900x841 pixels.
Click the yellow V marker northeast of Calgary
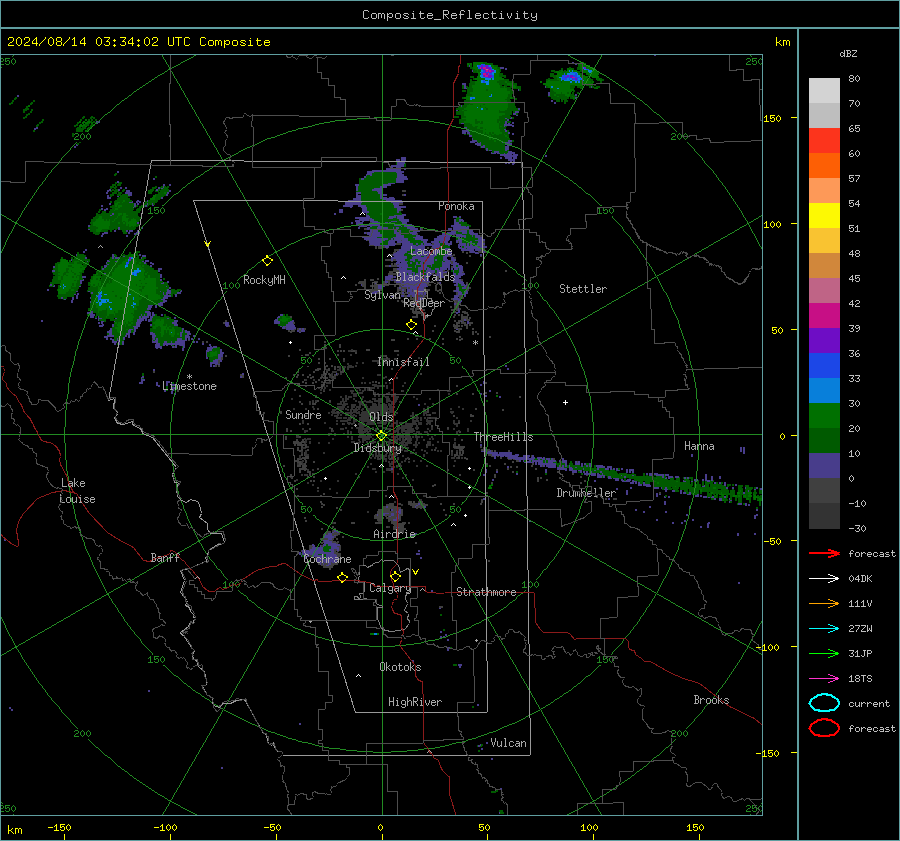(416, 572)
